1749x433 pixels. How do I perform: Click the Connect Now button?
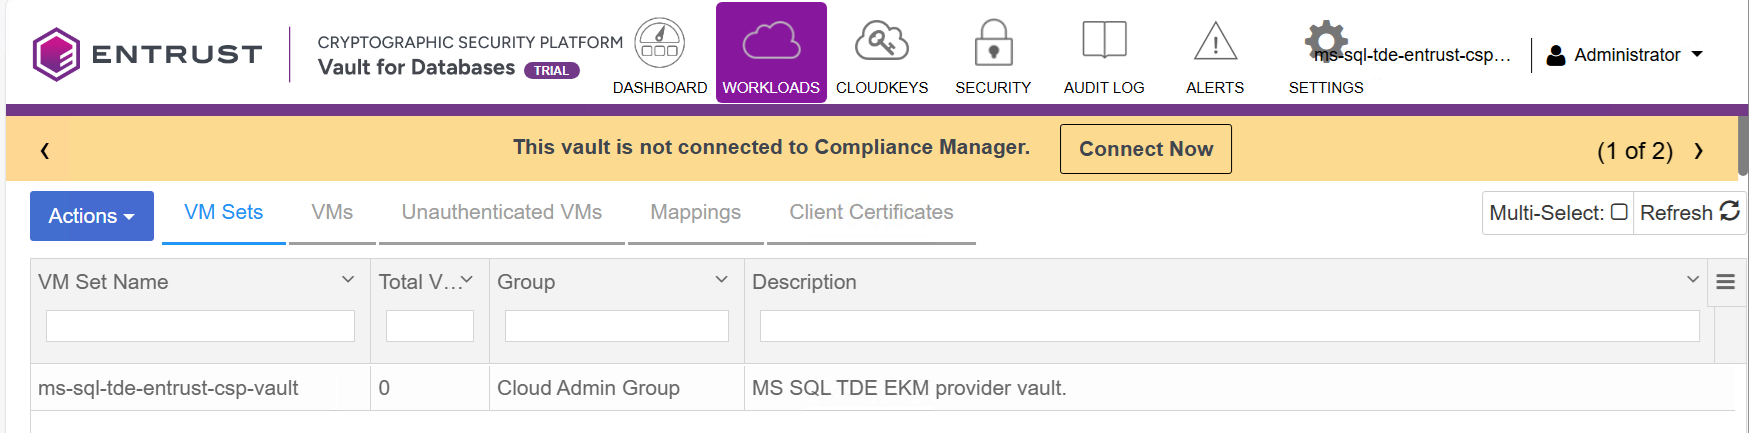click(1145, 149)
